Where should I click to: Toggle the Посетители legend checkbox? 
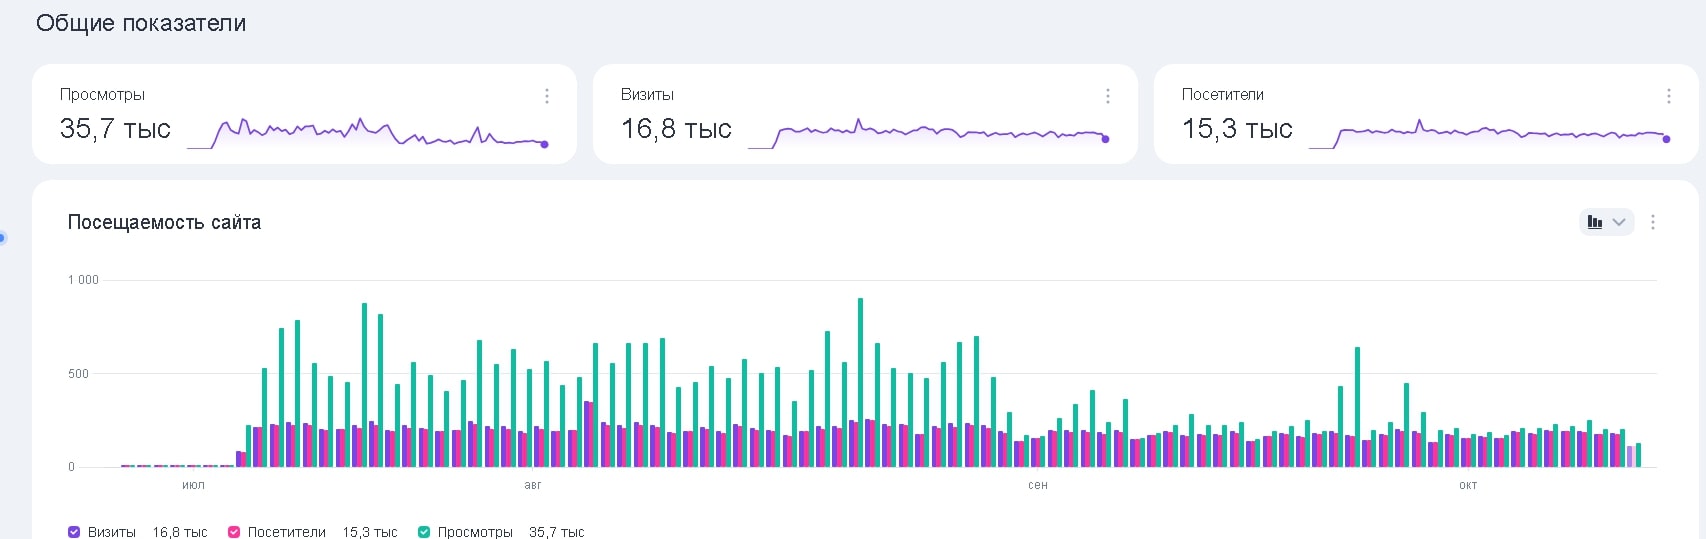click(x=234, y=532)
